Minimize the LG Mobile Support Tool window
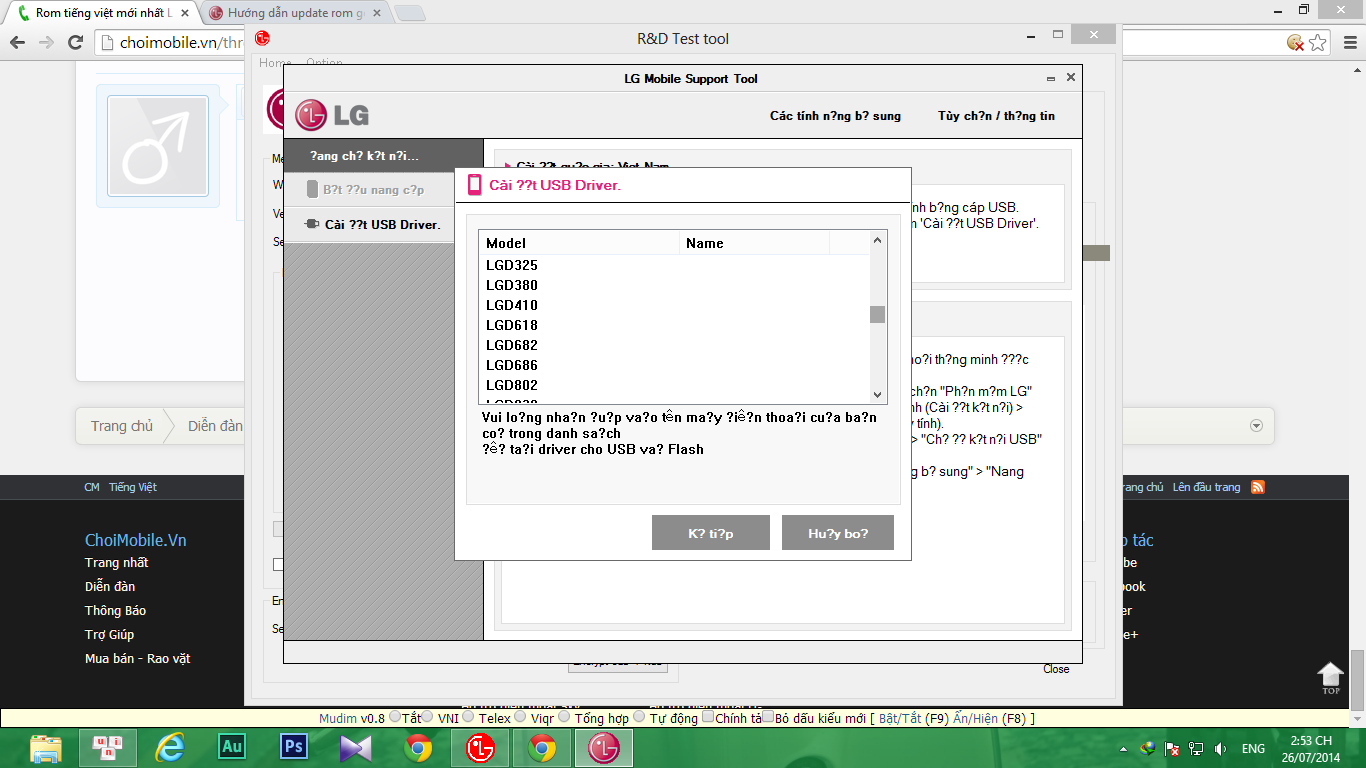 [1051, 78]
